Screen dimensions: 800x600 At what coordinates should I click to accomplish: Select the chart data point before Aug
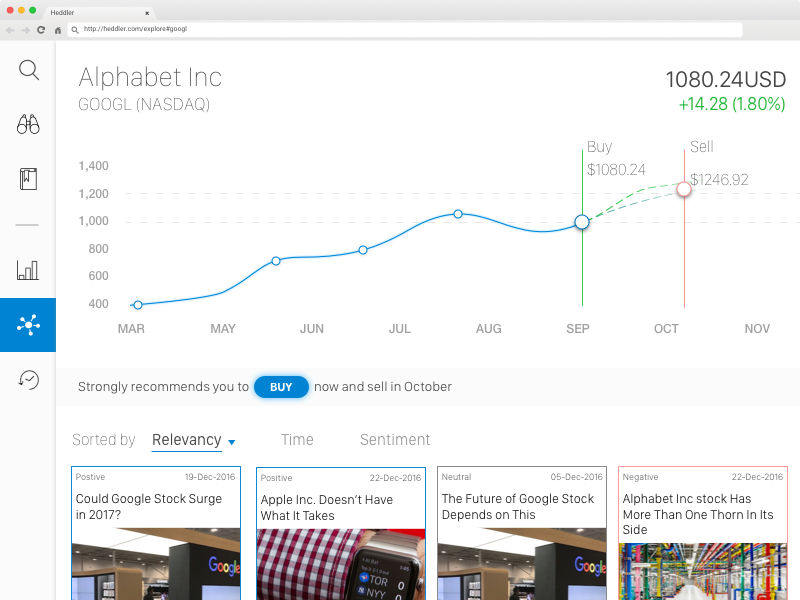458,214
